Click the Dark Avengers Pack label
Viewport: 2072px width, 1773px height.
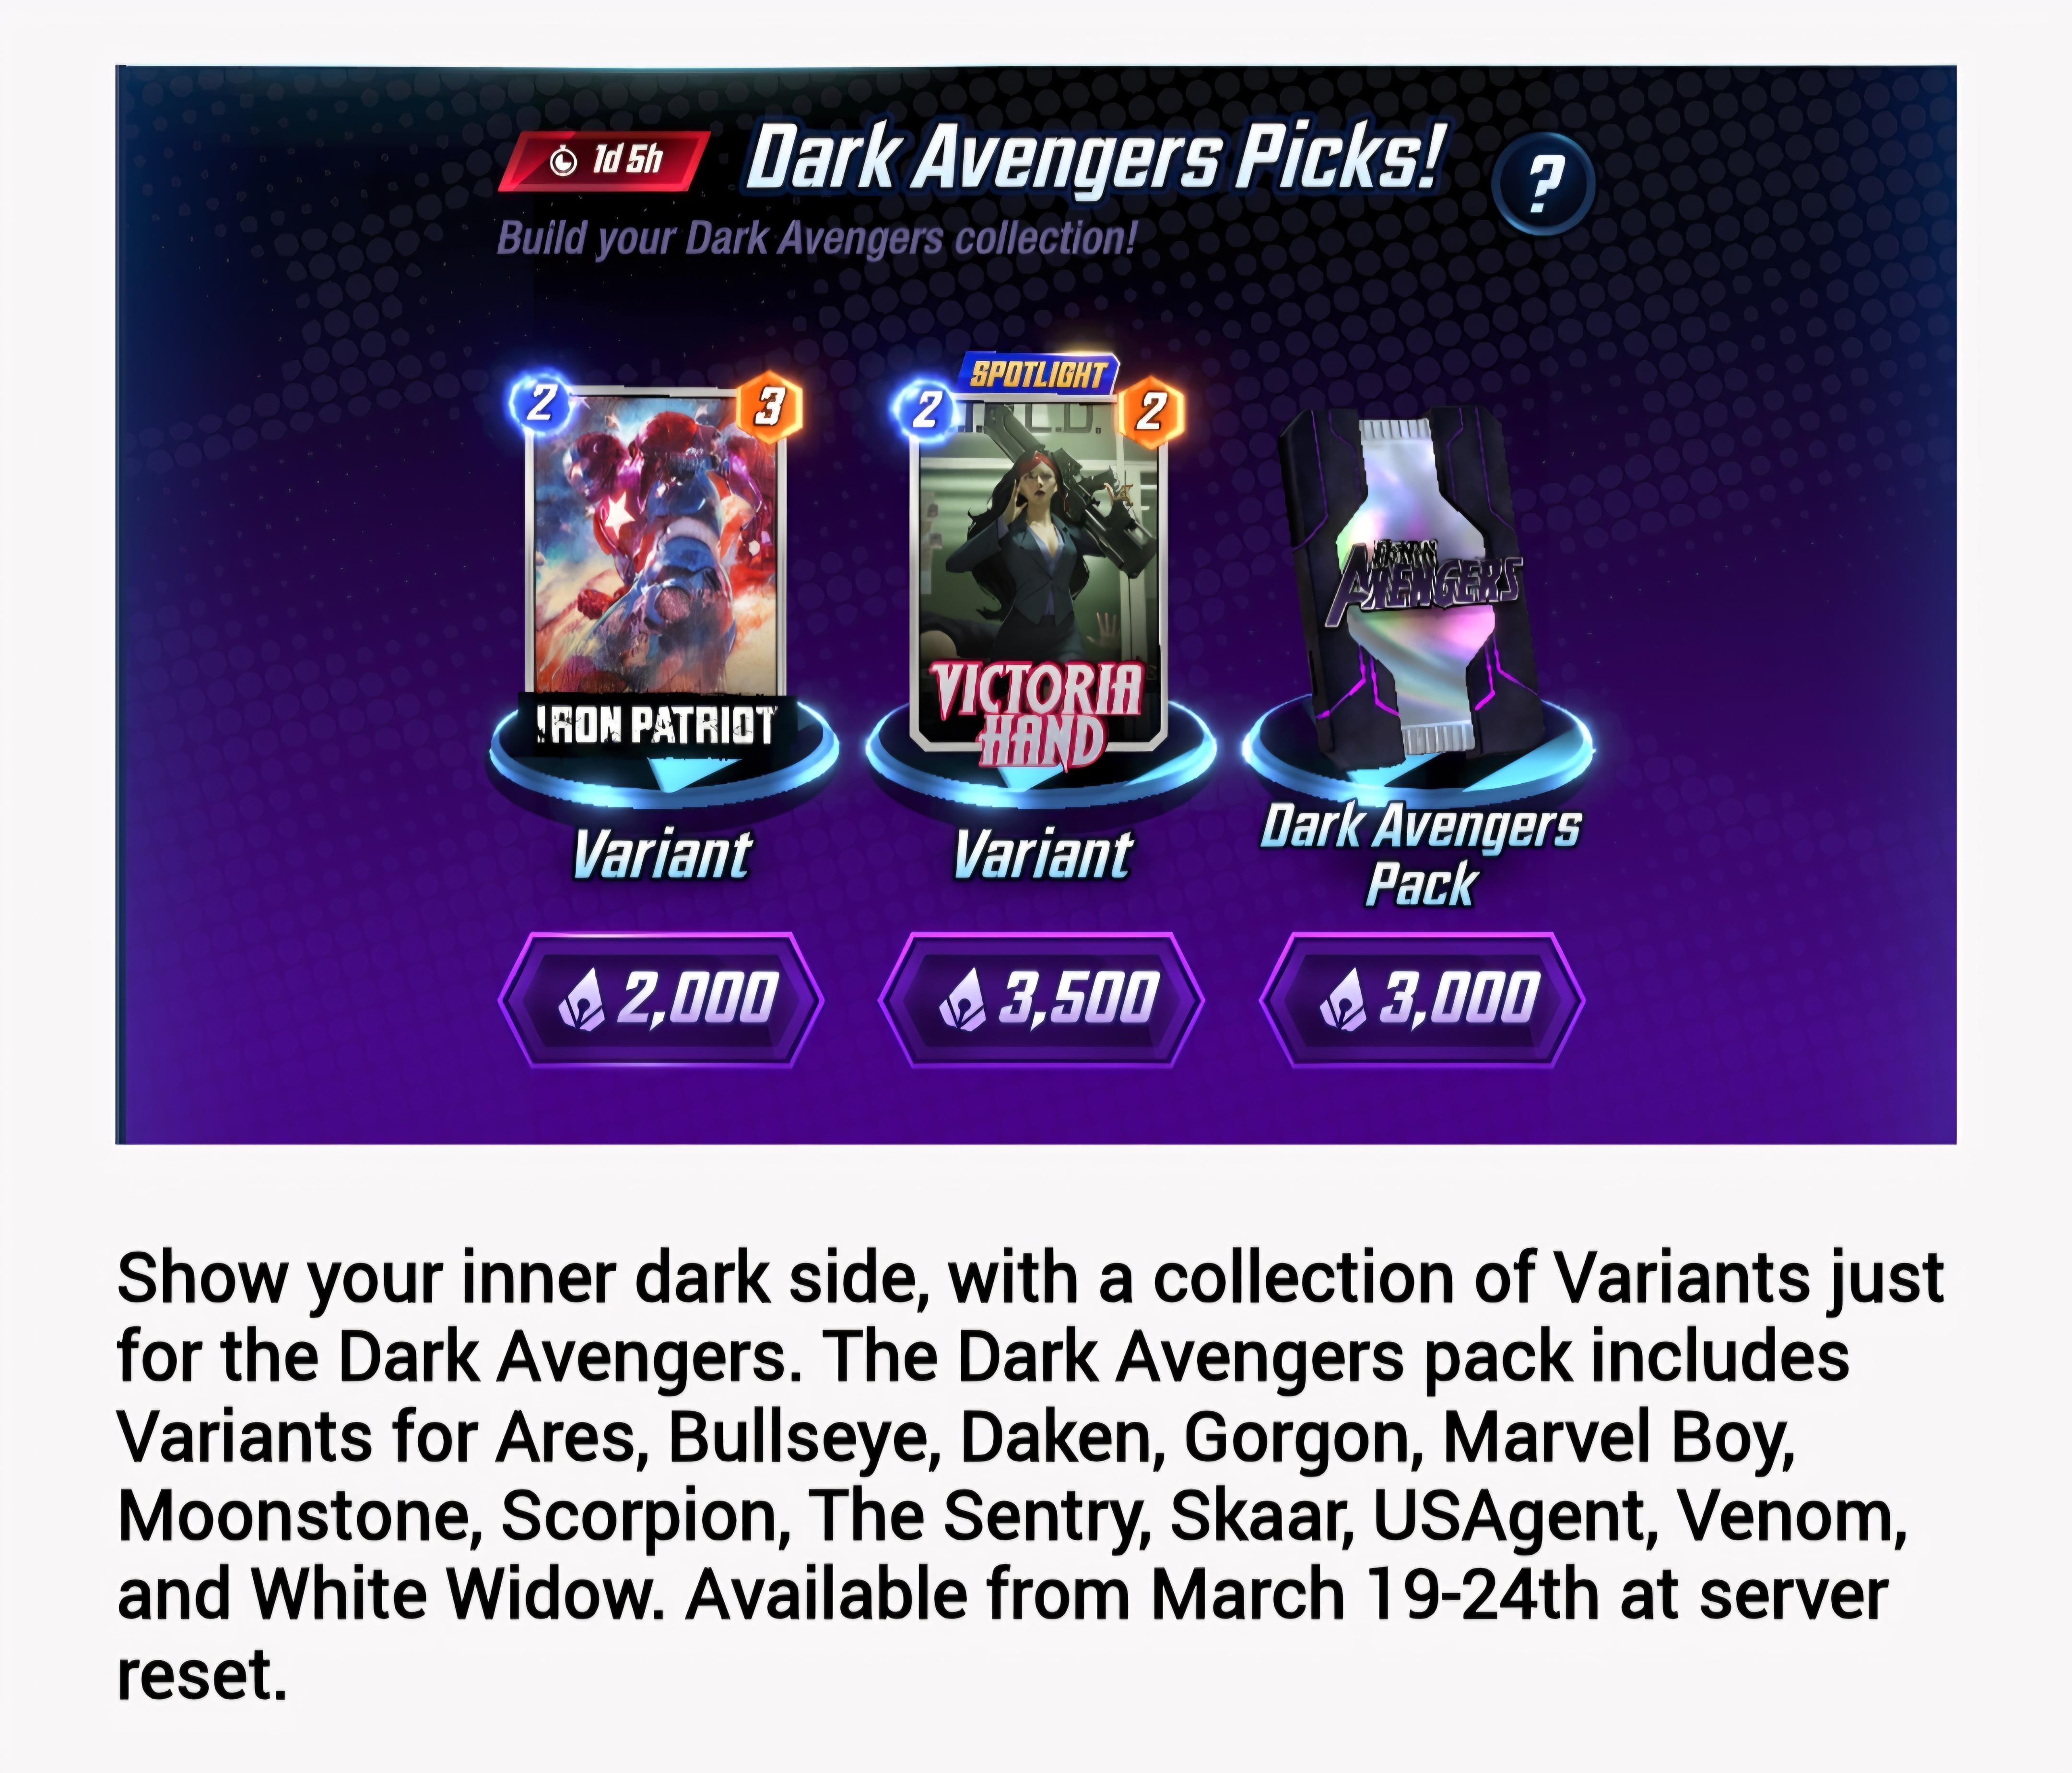click(1421, 856)
